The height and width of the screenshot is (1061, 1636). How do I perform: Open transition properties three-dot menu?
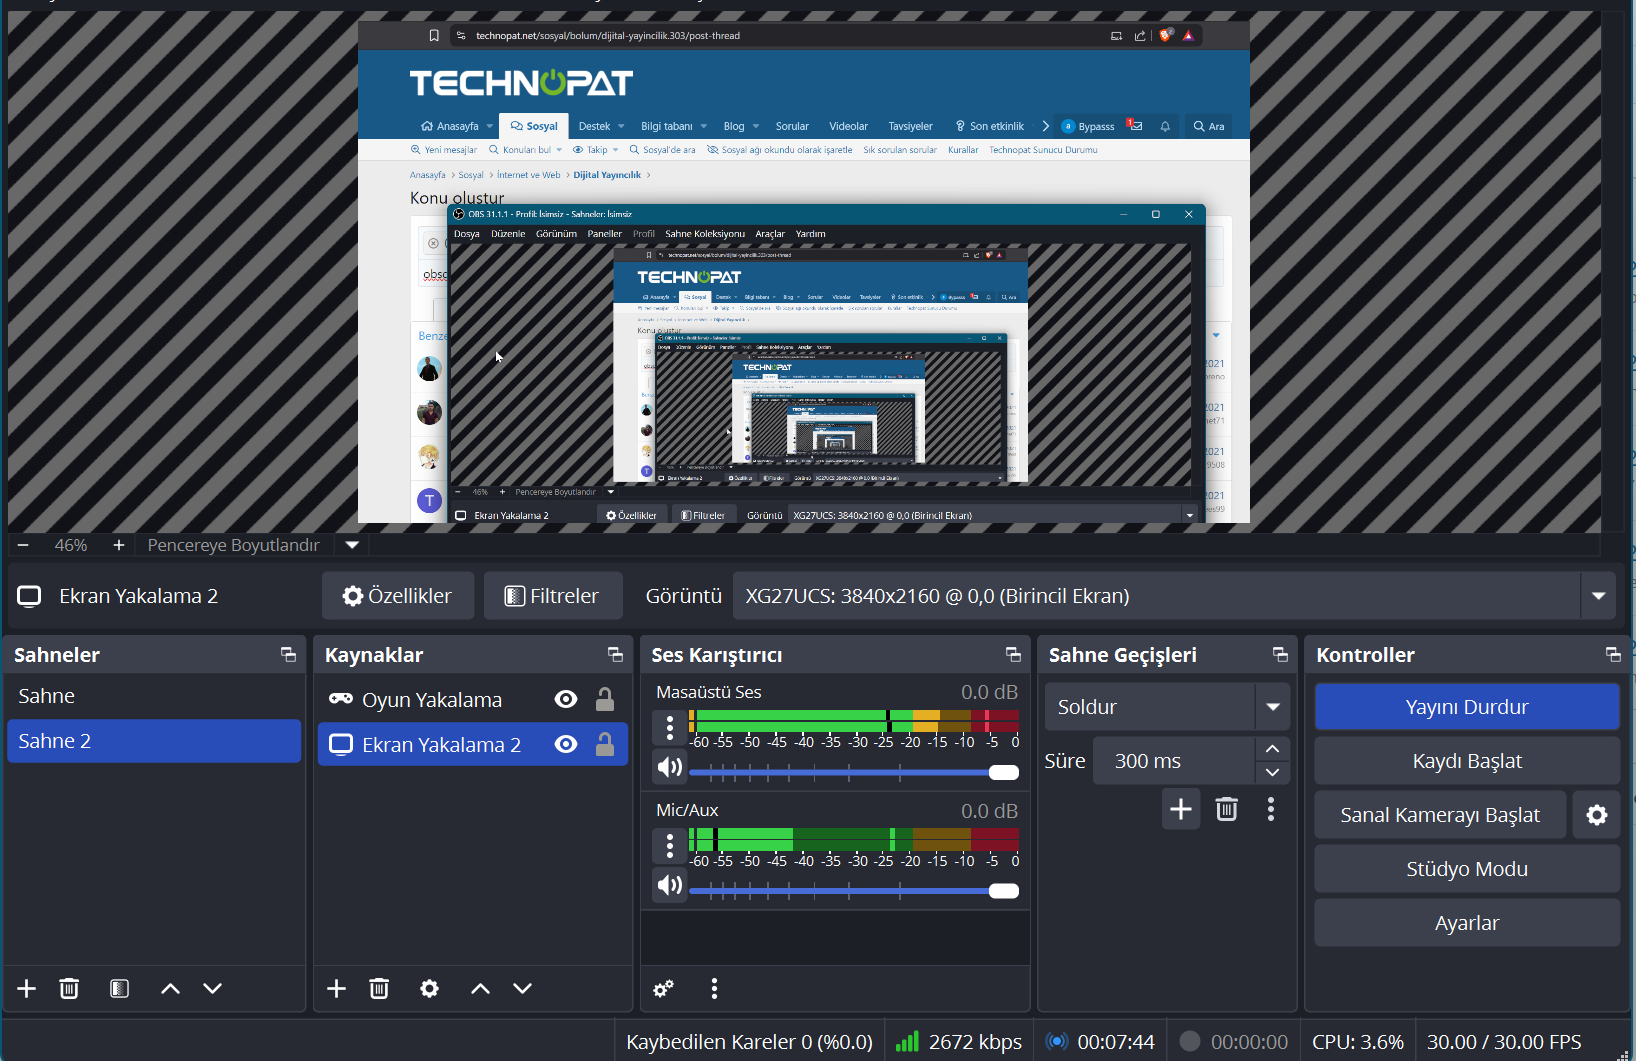click(x=1271, y=809)
